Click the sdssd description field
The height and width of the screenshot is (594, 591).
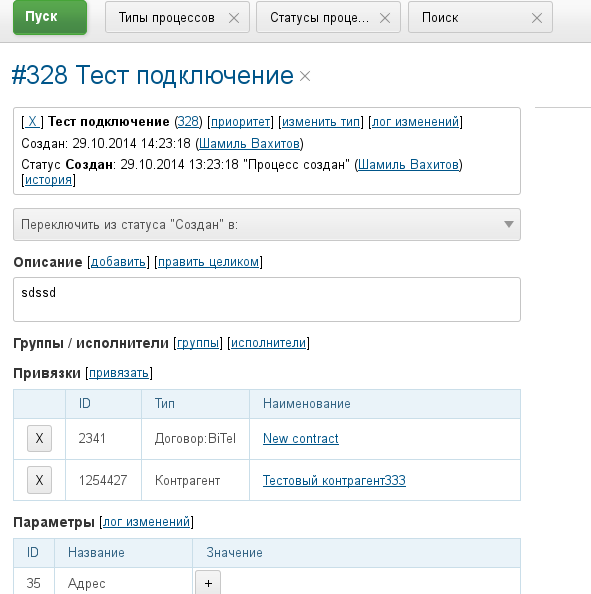coord(267,299)
